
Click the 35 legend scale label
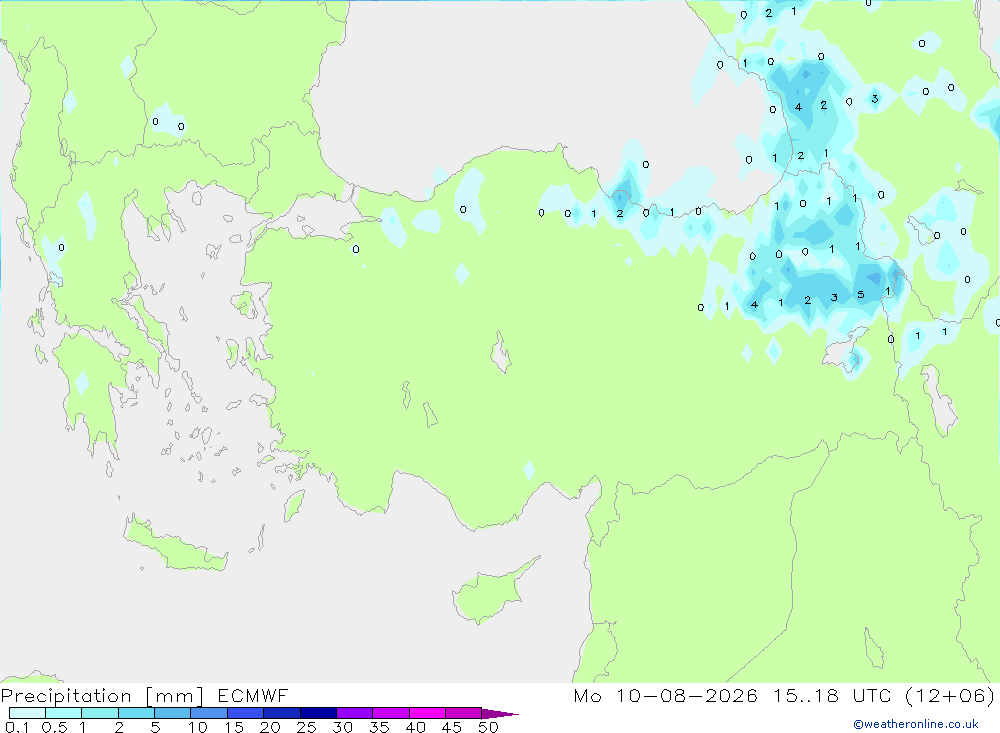tap(379, 727)
